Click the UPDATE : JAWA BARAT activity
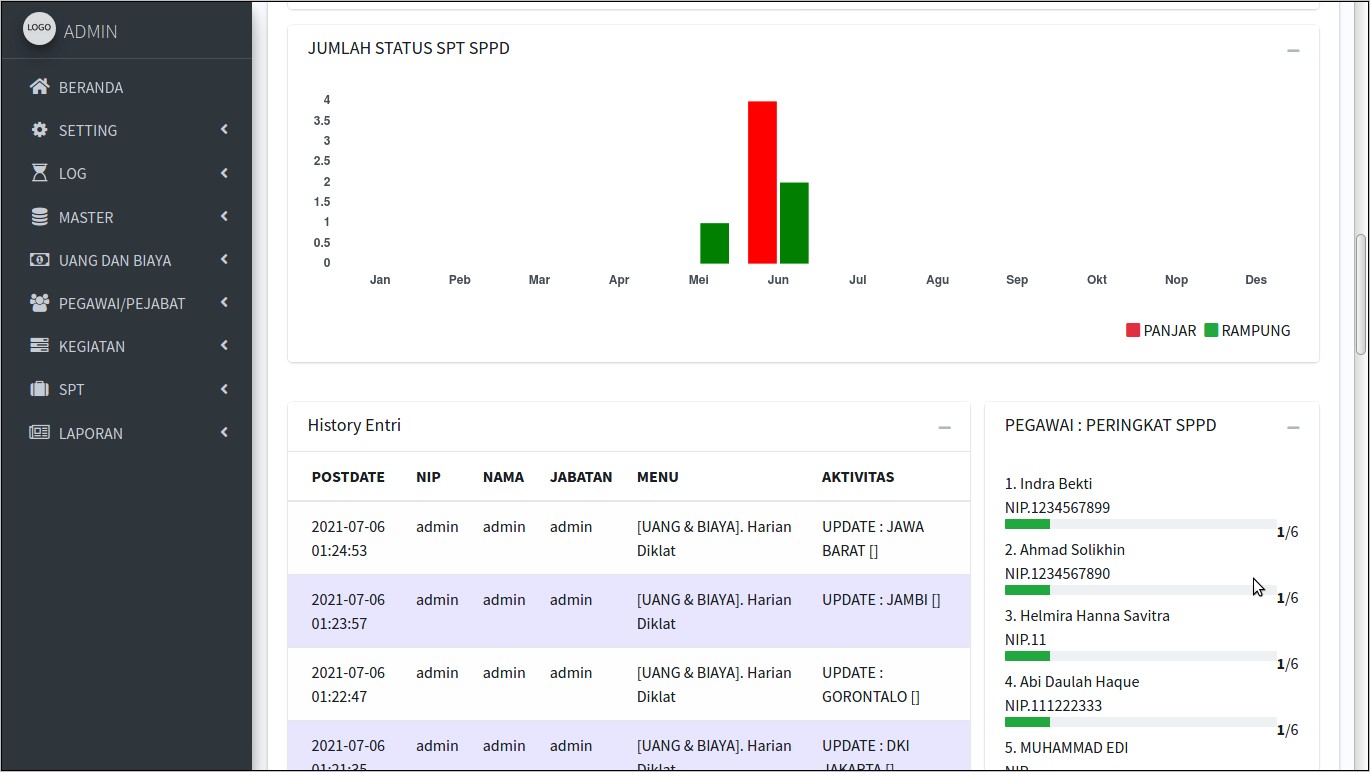The width and height of the screenshot is (1370, 772). [x=873, y=538]
